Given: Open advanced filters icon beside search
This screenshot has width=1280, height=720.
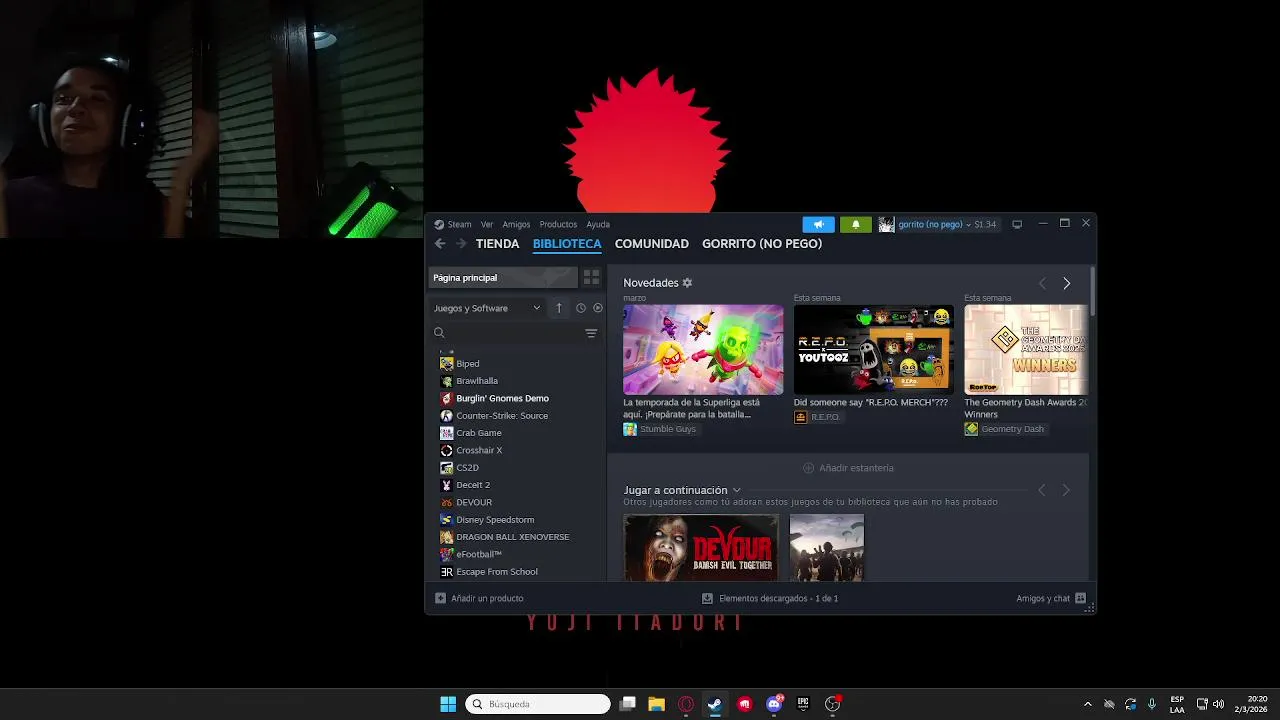Looking at the screenshot, I should coord(591,333).
